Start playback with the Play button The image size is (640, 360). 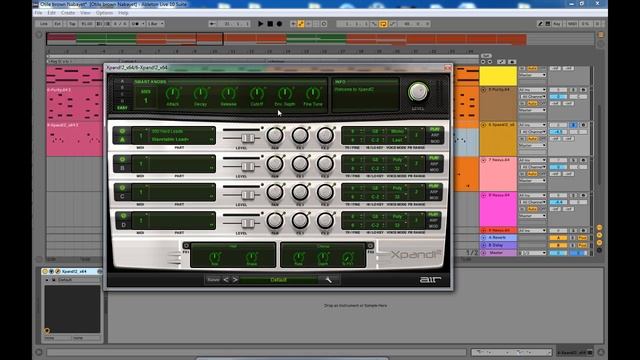(x=260, y=24)
